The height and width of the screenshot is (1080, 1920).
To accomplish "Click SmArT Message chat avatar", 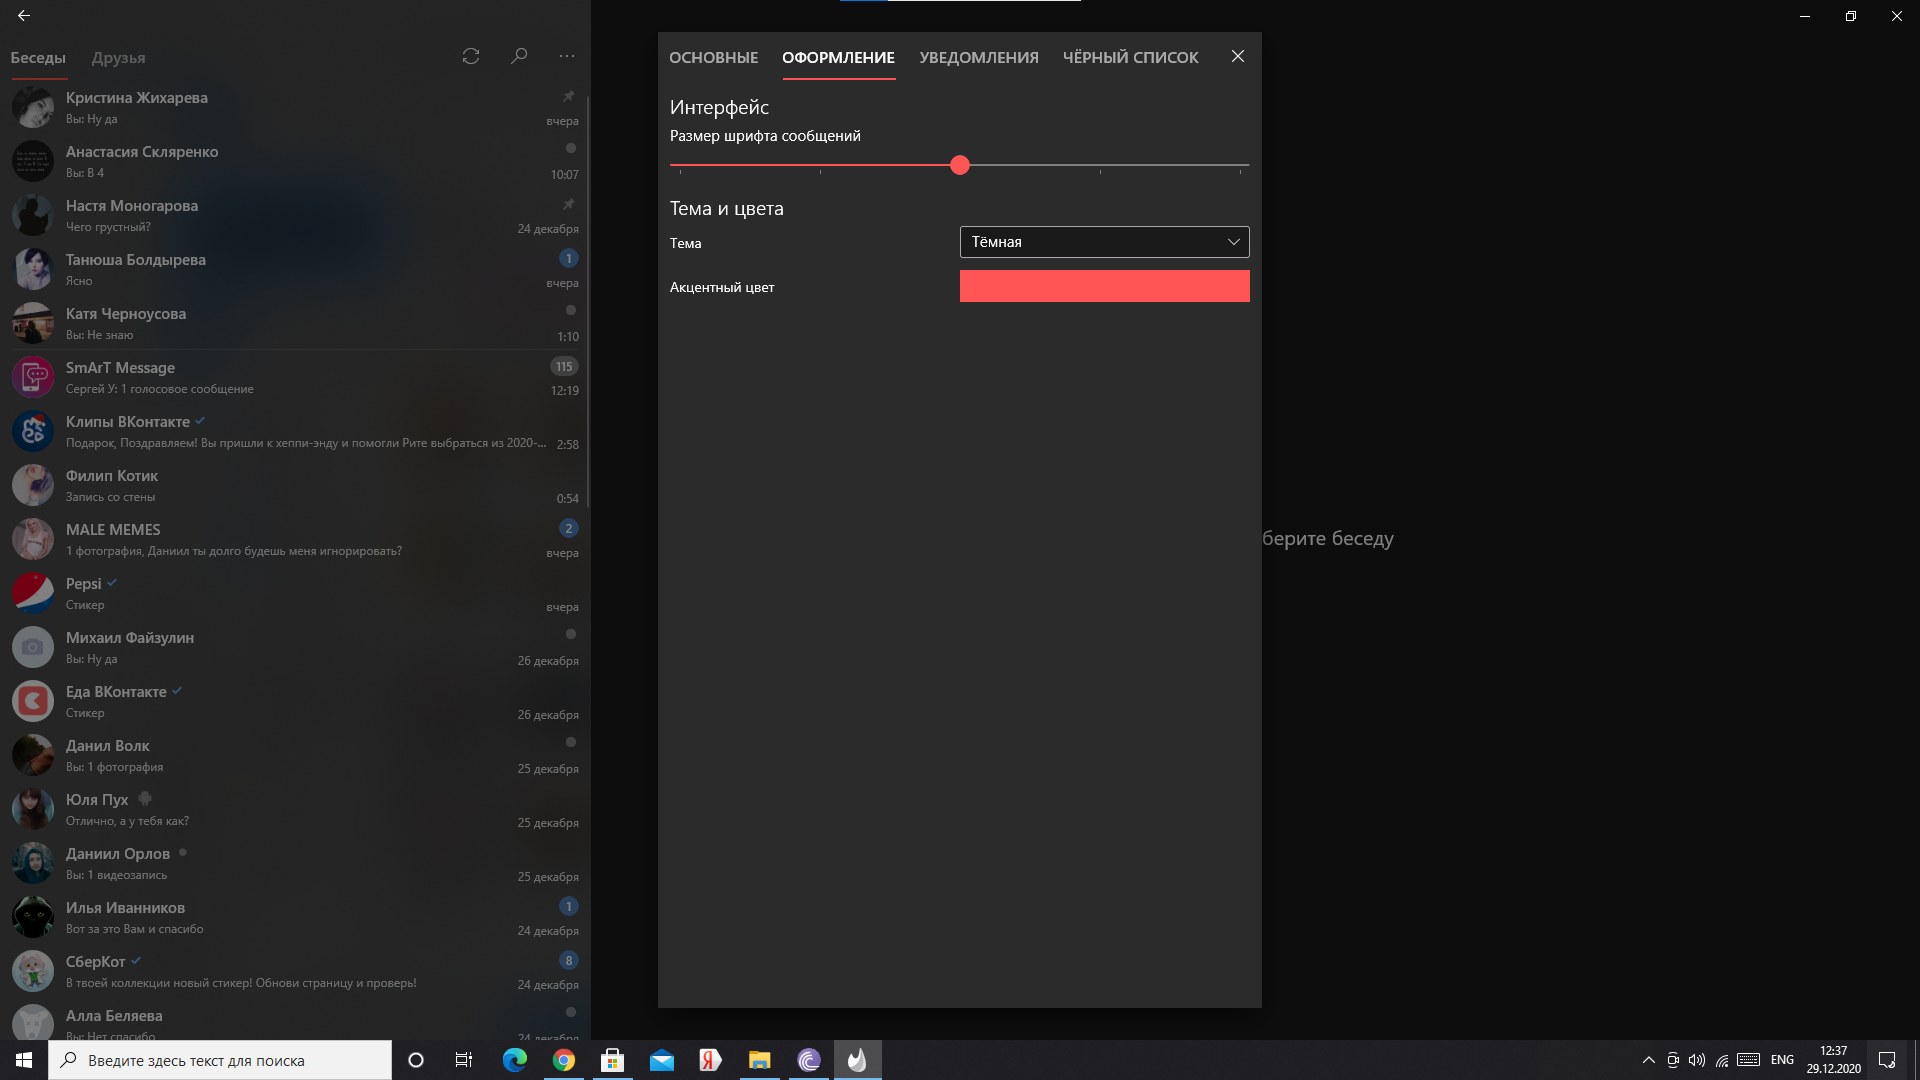I will pos(32,377).
